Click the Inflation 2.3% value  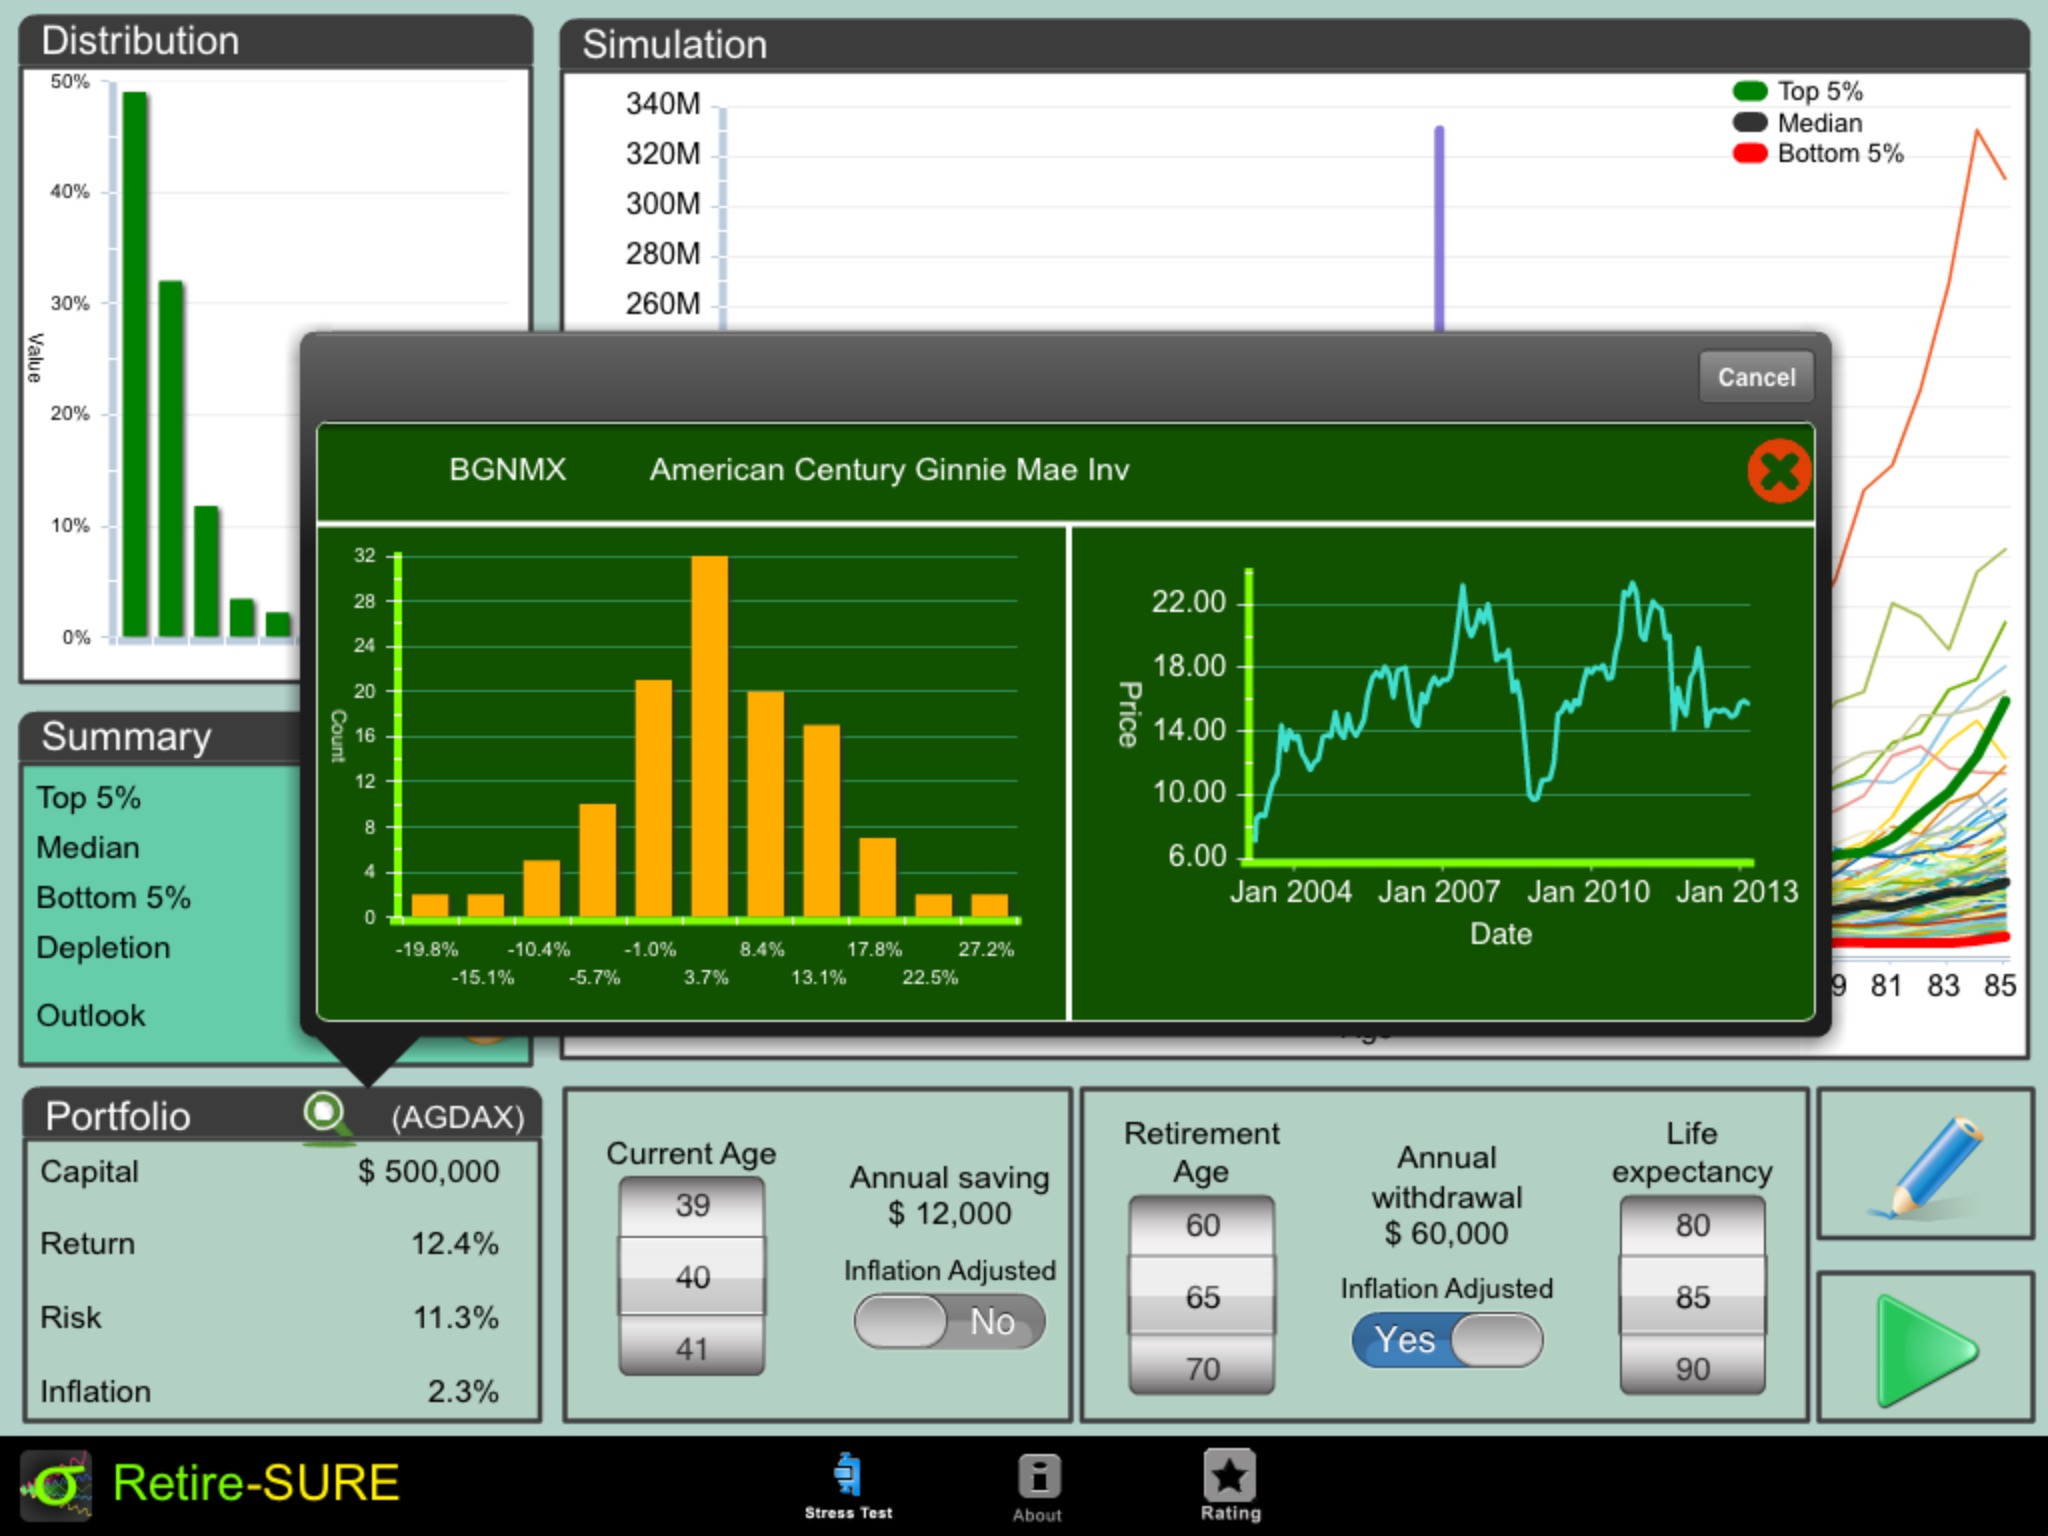(462, 1391)
